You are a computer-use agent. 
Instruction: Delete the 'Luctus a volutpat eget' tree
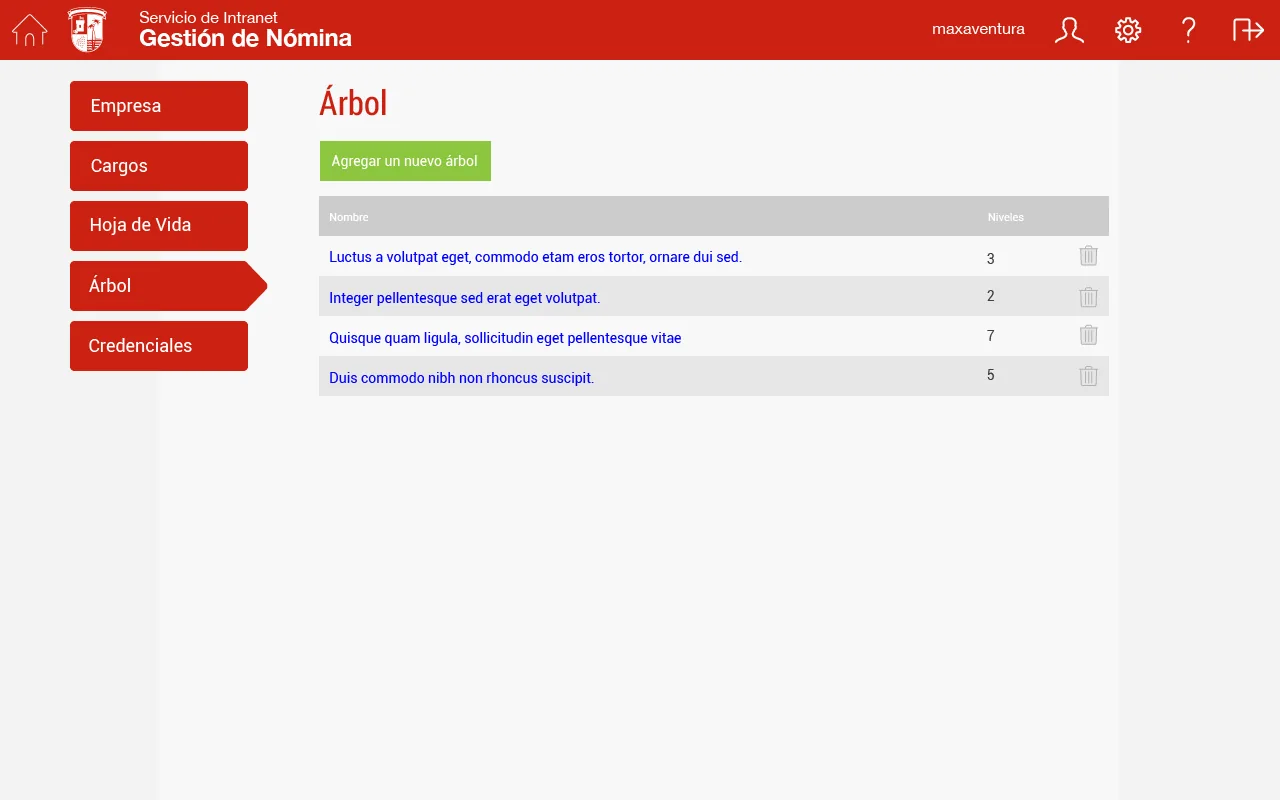tap(1089, 256)
